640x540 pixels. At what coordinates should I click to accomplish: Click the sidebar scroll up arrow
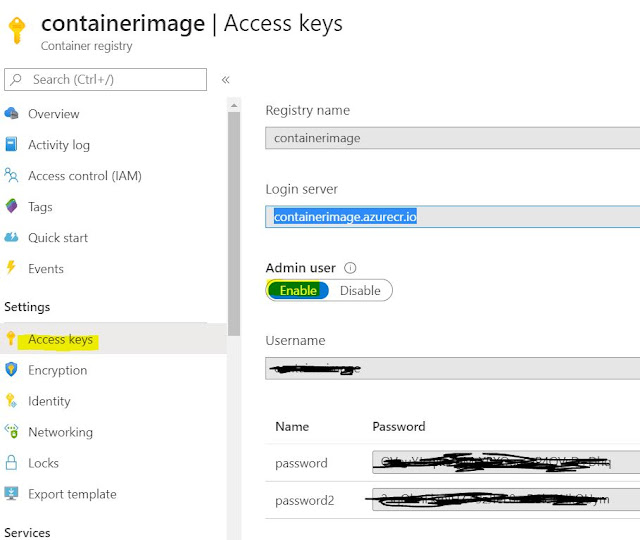click(x=234, y=106)
